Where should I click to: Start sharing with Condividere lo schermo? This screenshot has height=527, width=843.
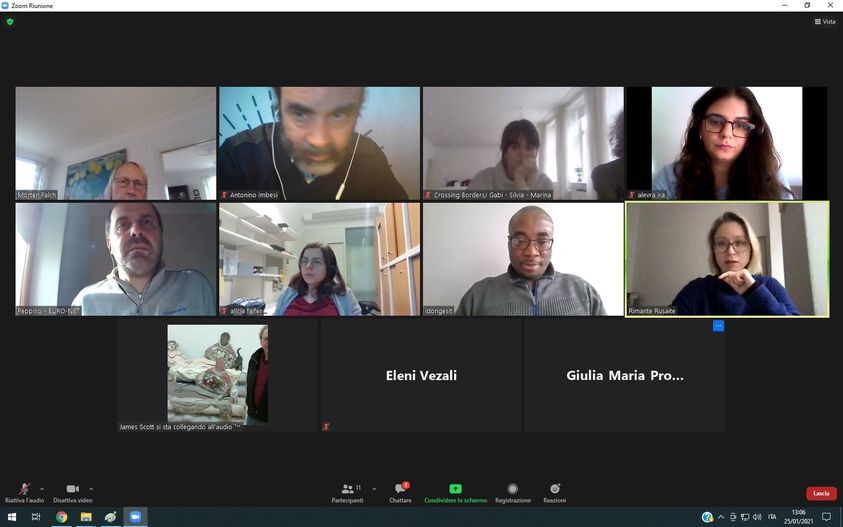tap(455, 492)
